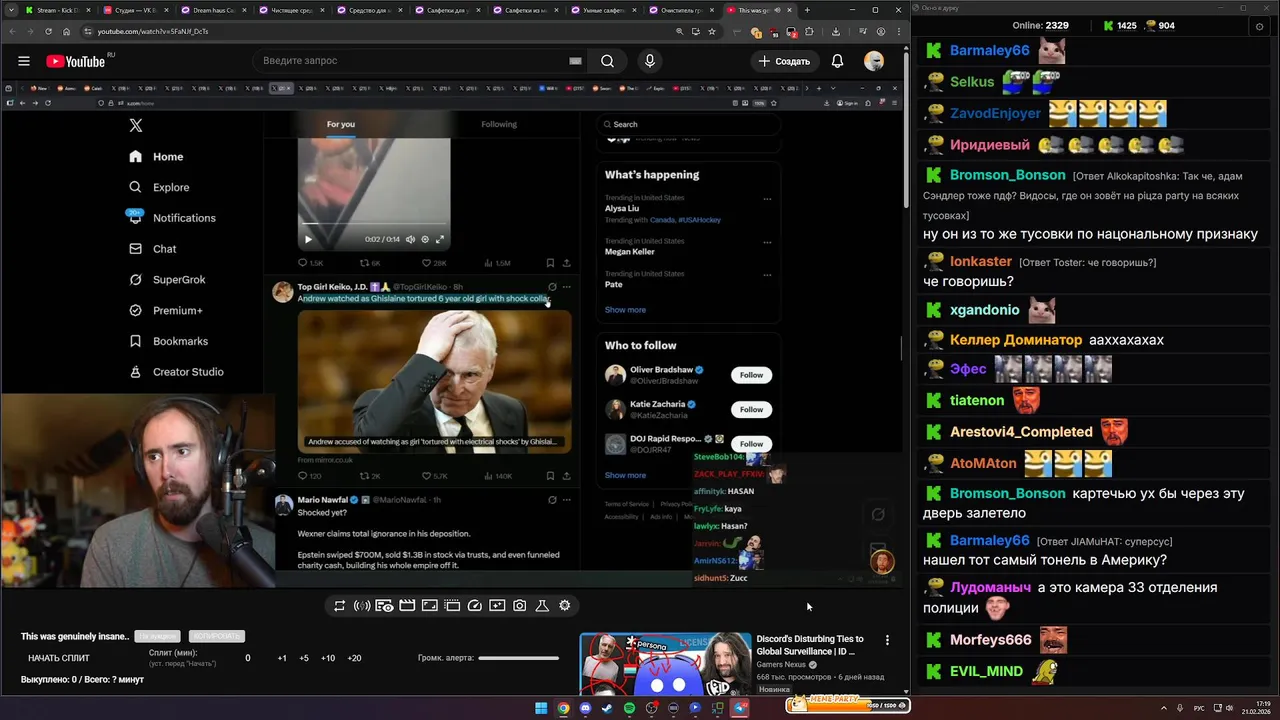The width and height of the screenshot is (1280, 720).
Task: Click the broadcast waves icon in player toolbar
Action: click(x=362, y=606)
